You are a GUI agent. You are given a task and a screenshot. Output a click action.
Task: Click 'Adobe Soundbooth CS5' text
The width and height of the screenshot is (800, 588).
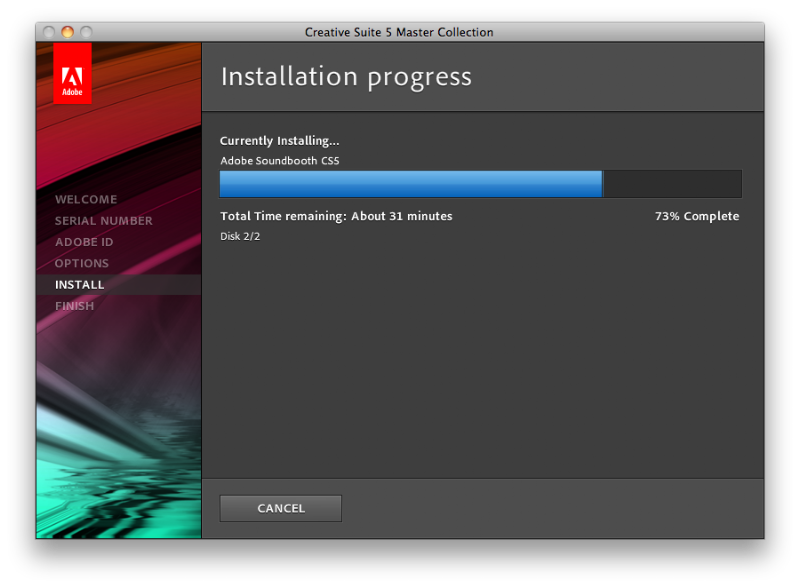(x=280, y=161)
